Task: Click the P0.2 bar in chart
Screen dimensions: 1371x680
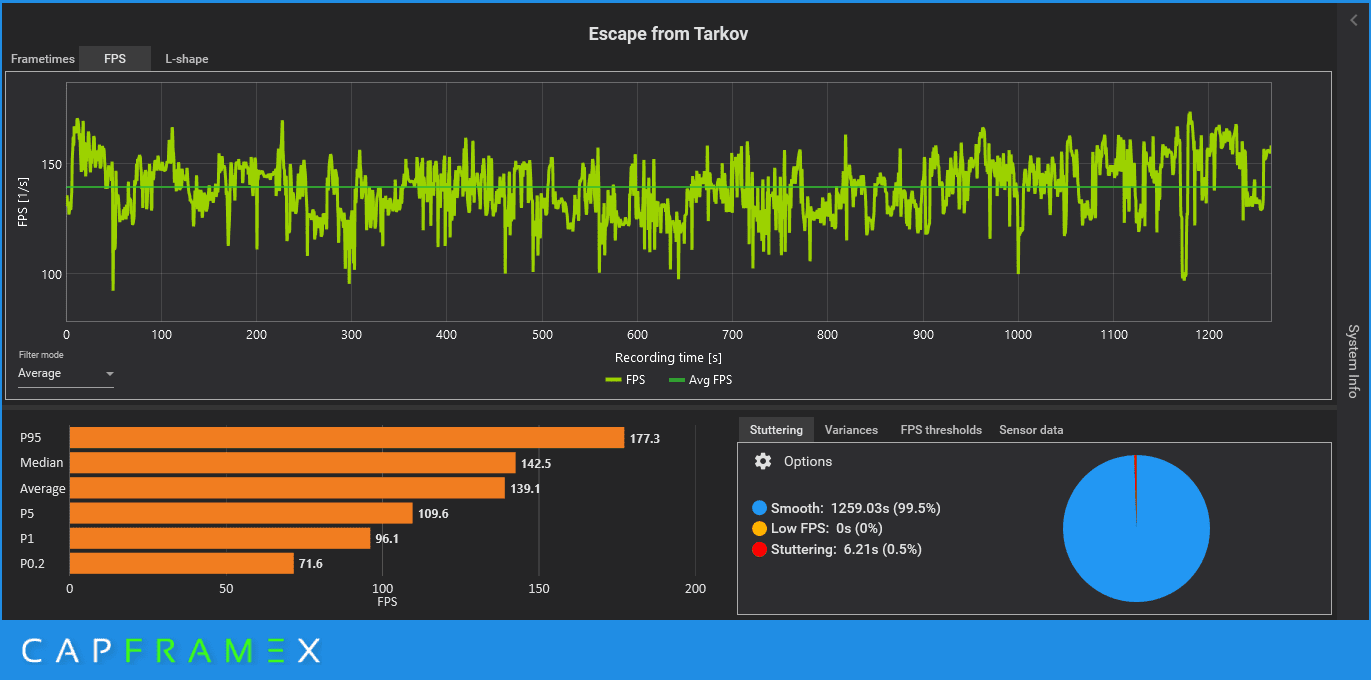Action: (182, 563)
